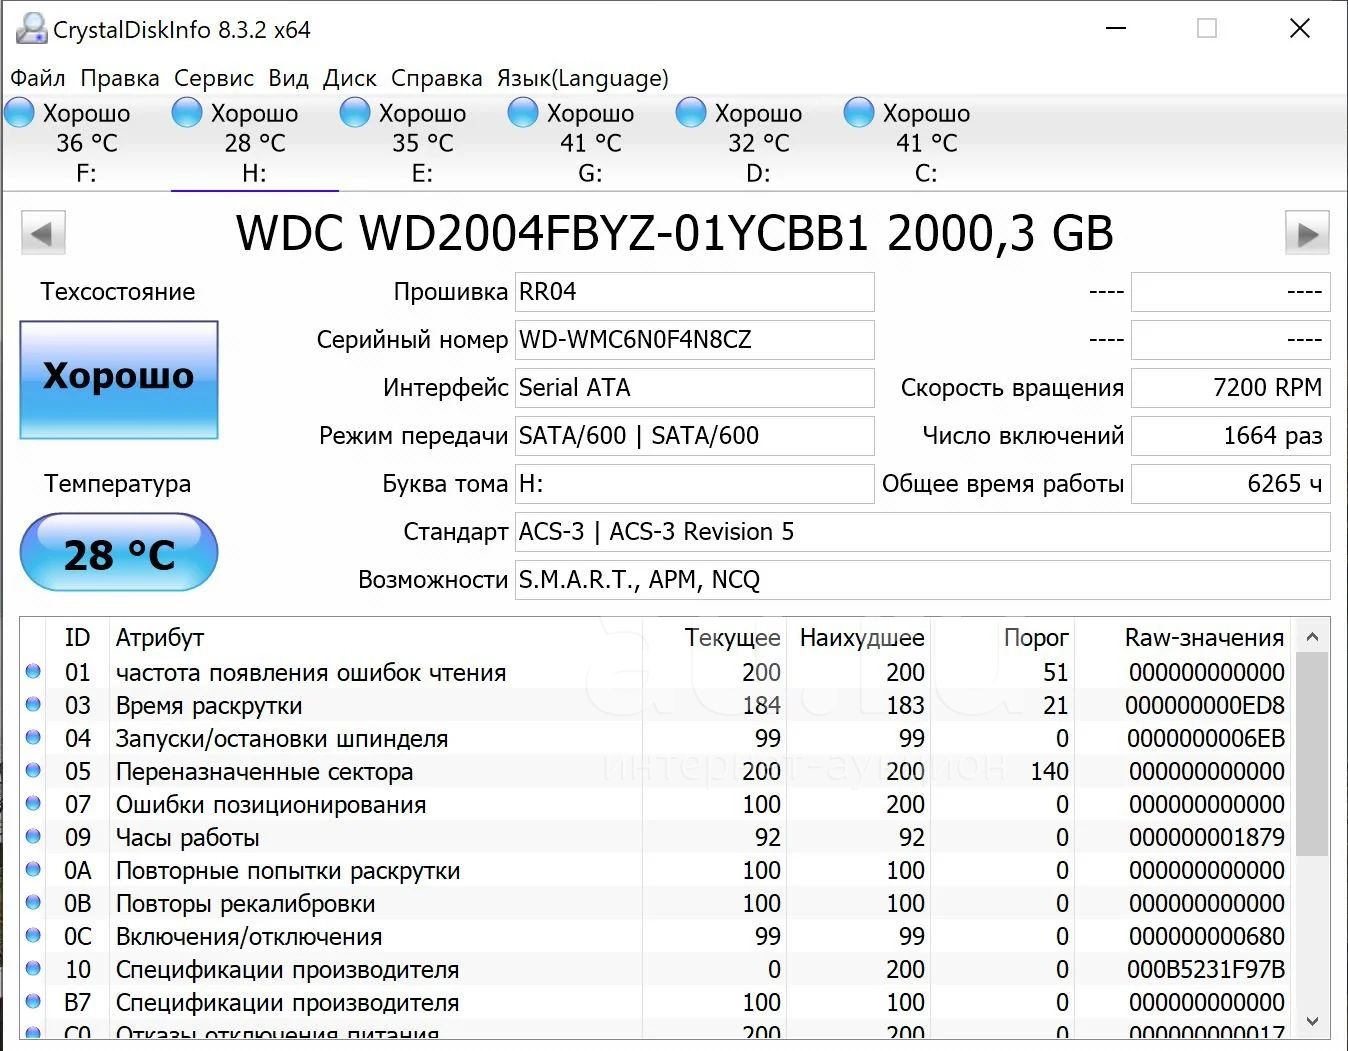Switch to drive C: disk tab

click(x=926, y=143)
